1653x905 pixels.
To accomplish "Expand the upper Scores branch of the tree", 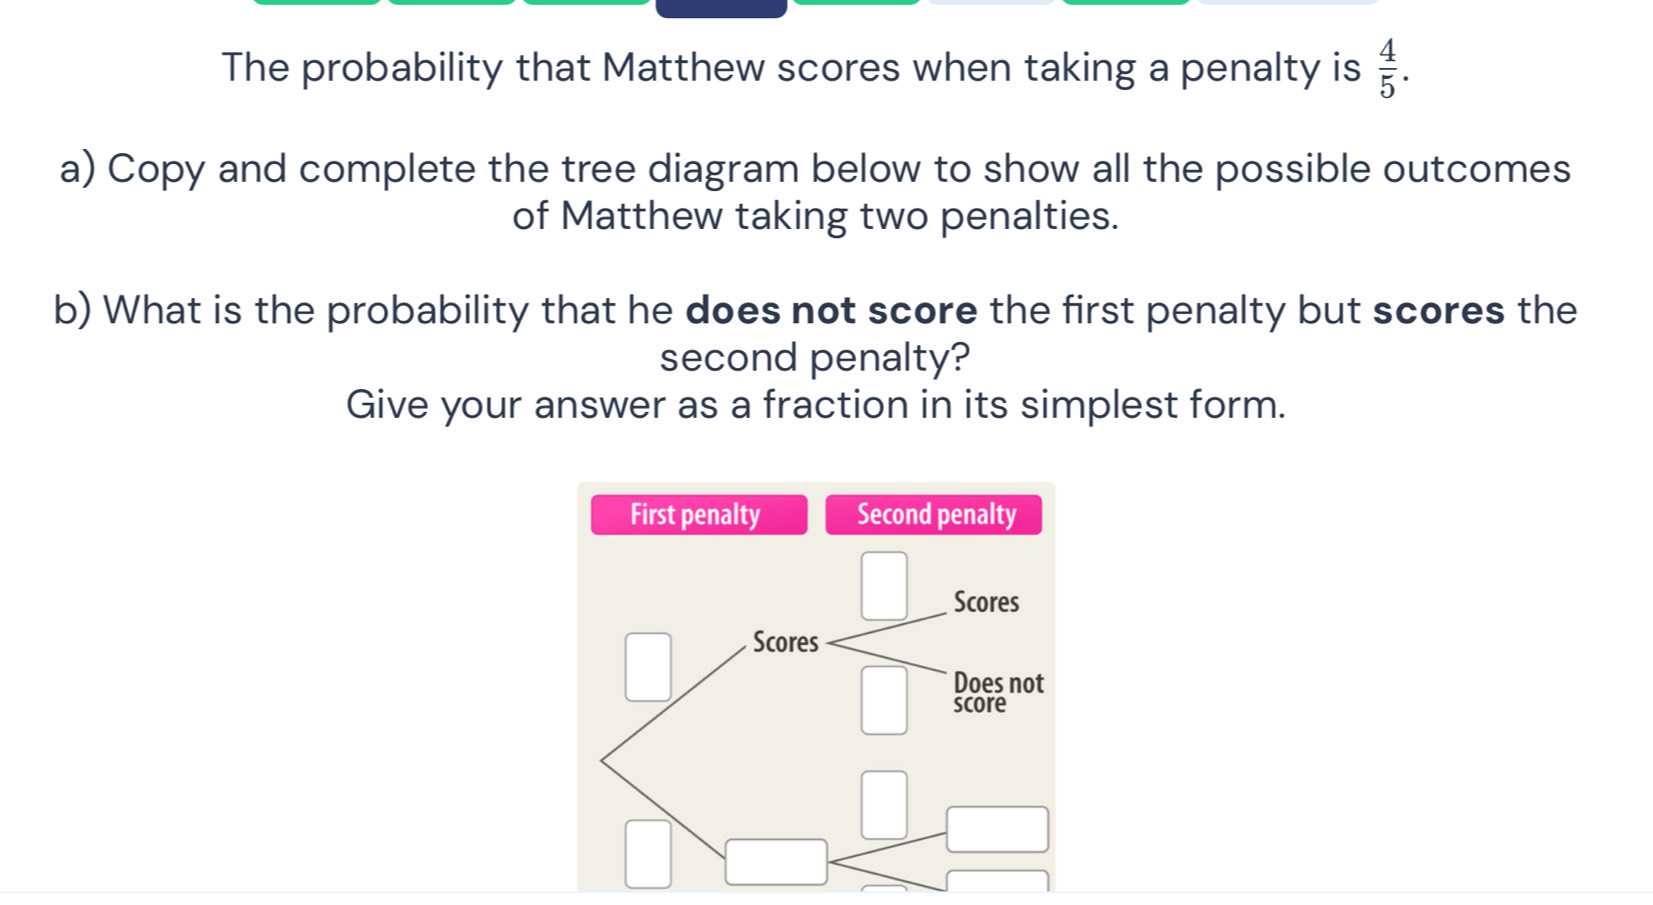I will tap(787, 643).
